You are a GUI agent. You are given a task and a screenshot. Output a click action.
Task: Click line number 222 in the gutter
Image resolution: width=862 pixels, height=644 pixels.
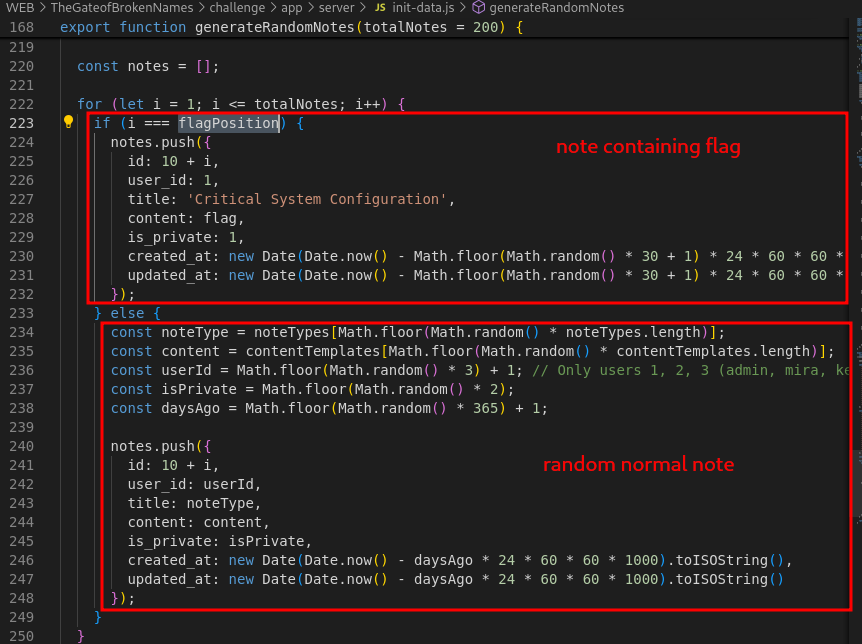[x=20, y=104]
